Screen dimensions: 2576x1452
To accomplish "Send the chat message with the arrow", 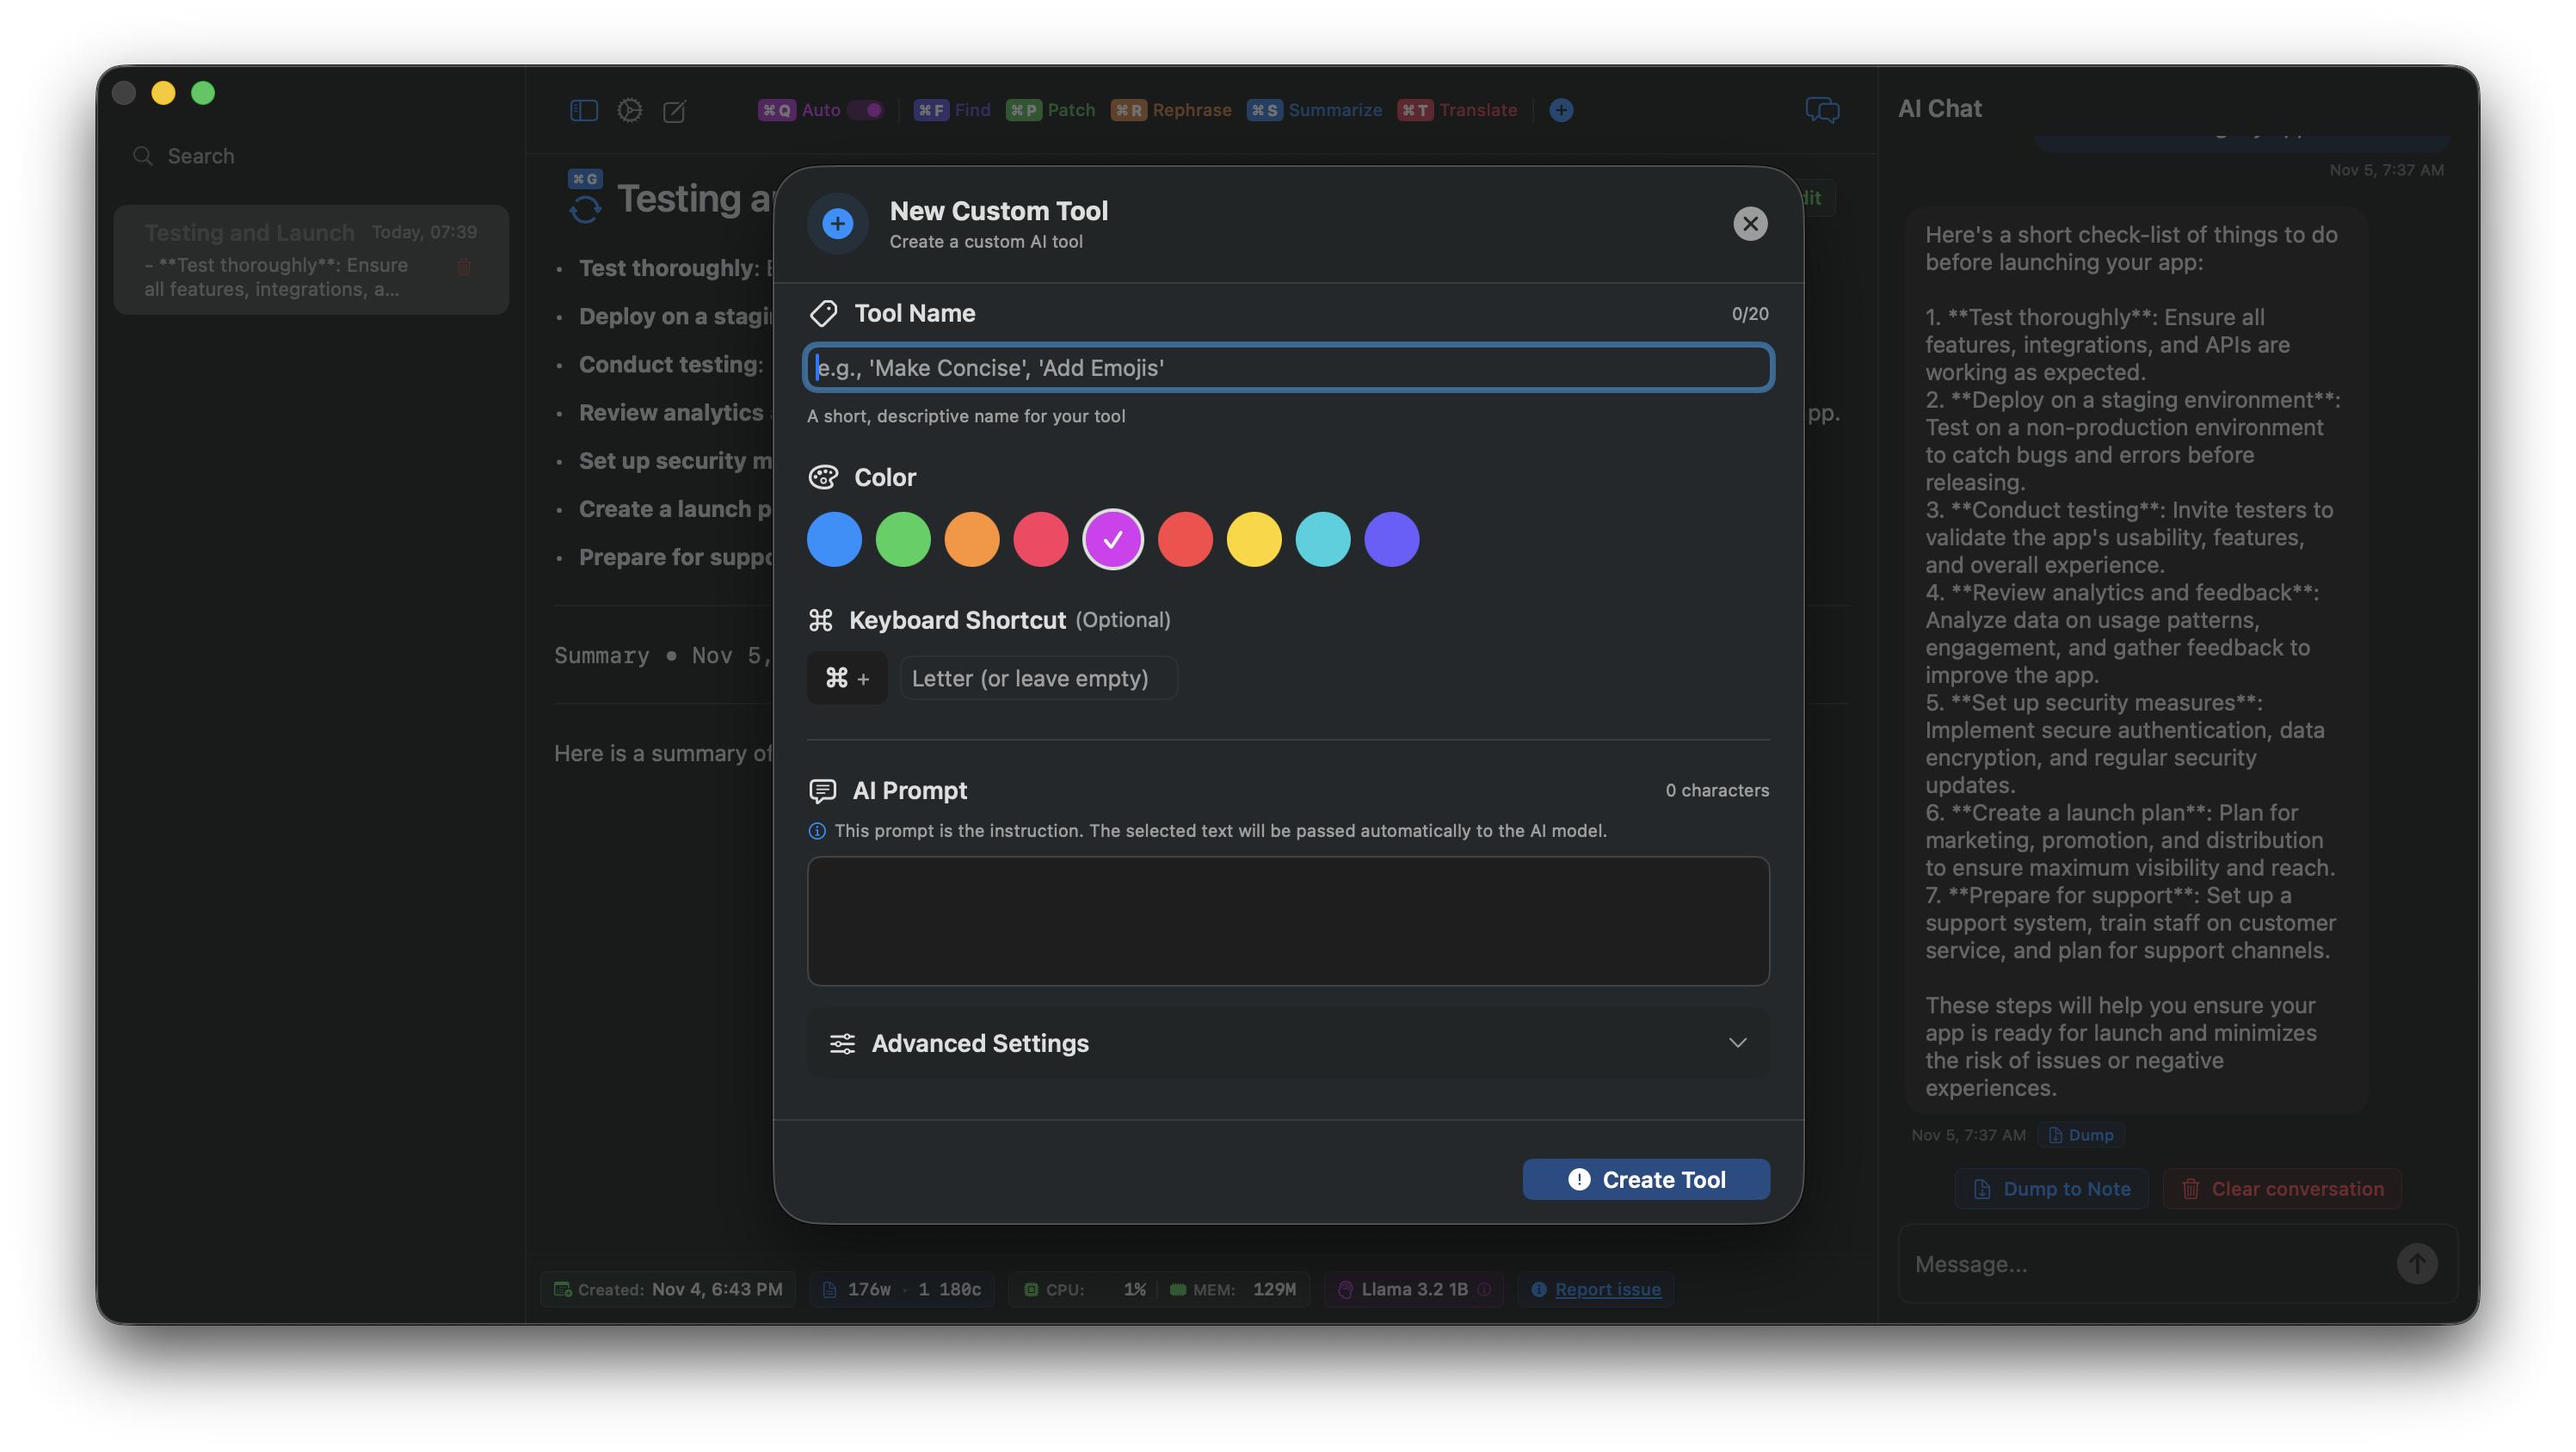I will [x=2417, y=1263].
